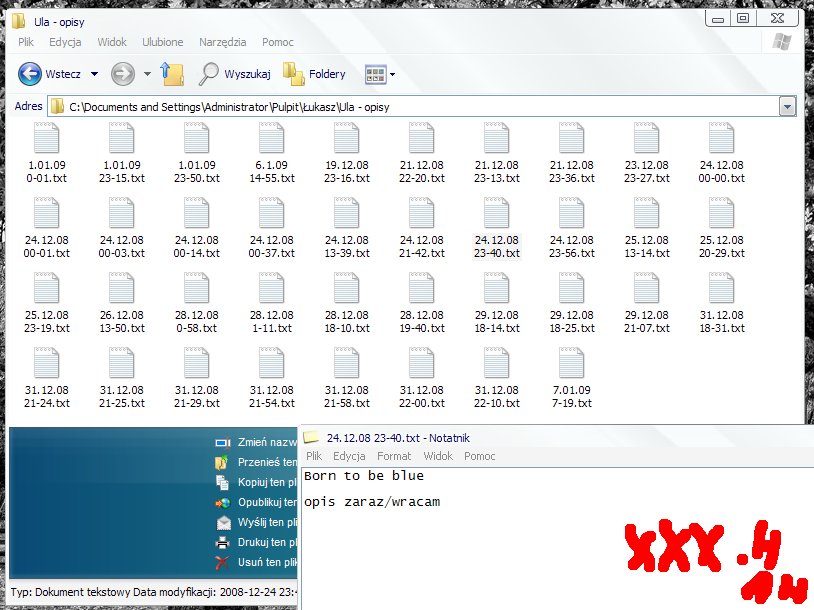Open the address bar dropdown
The width and height of the screenshot is (814, 610).
pyautogui.click(x=787, y=107)
